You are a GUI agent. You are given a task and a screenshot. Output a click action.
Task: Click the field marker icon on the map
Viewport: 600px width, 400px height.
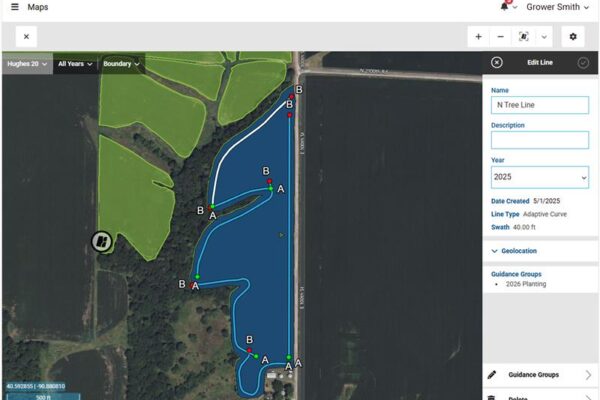pos(102,242)
